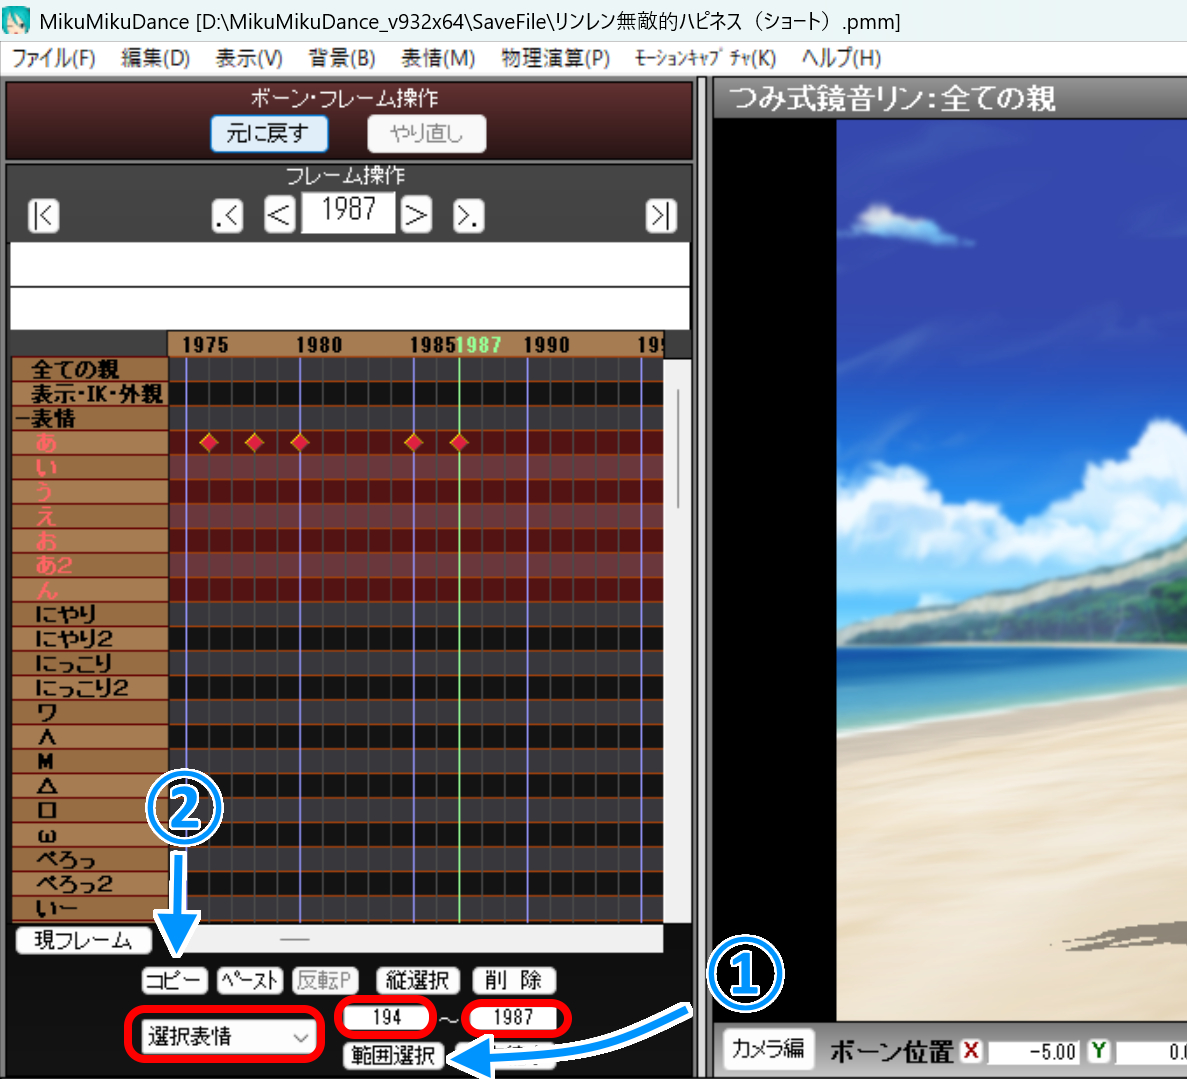Jump to next keyframe button
1187x1079 pixels.
click(x=468, y=215)
